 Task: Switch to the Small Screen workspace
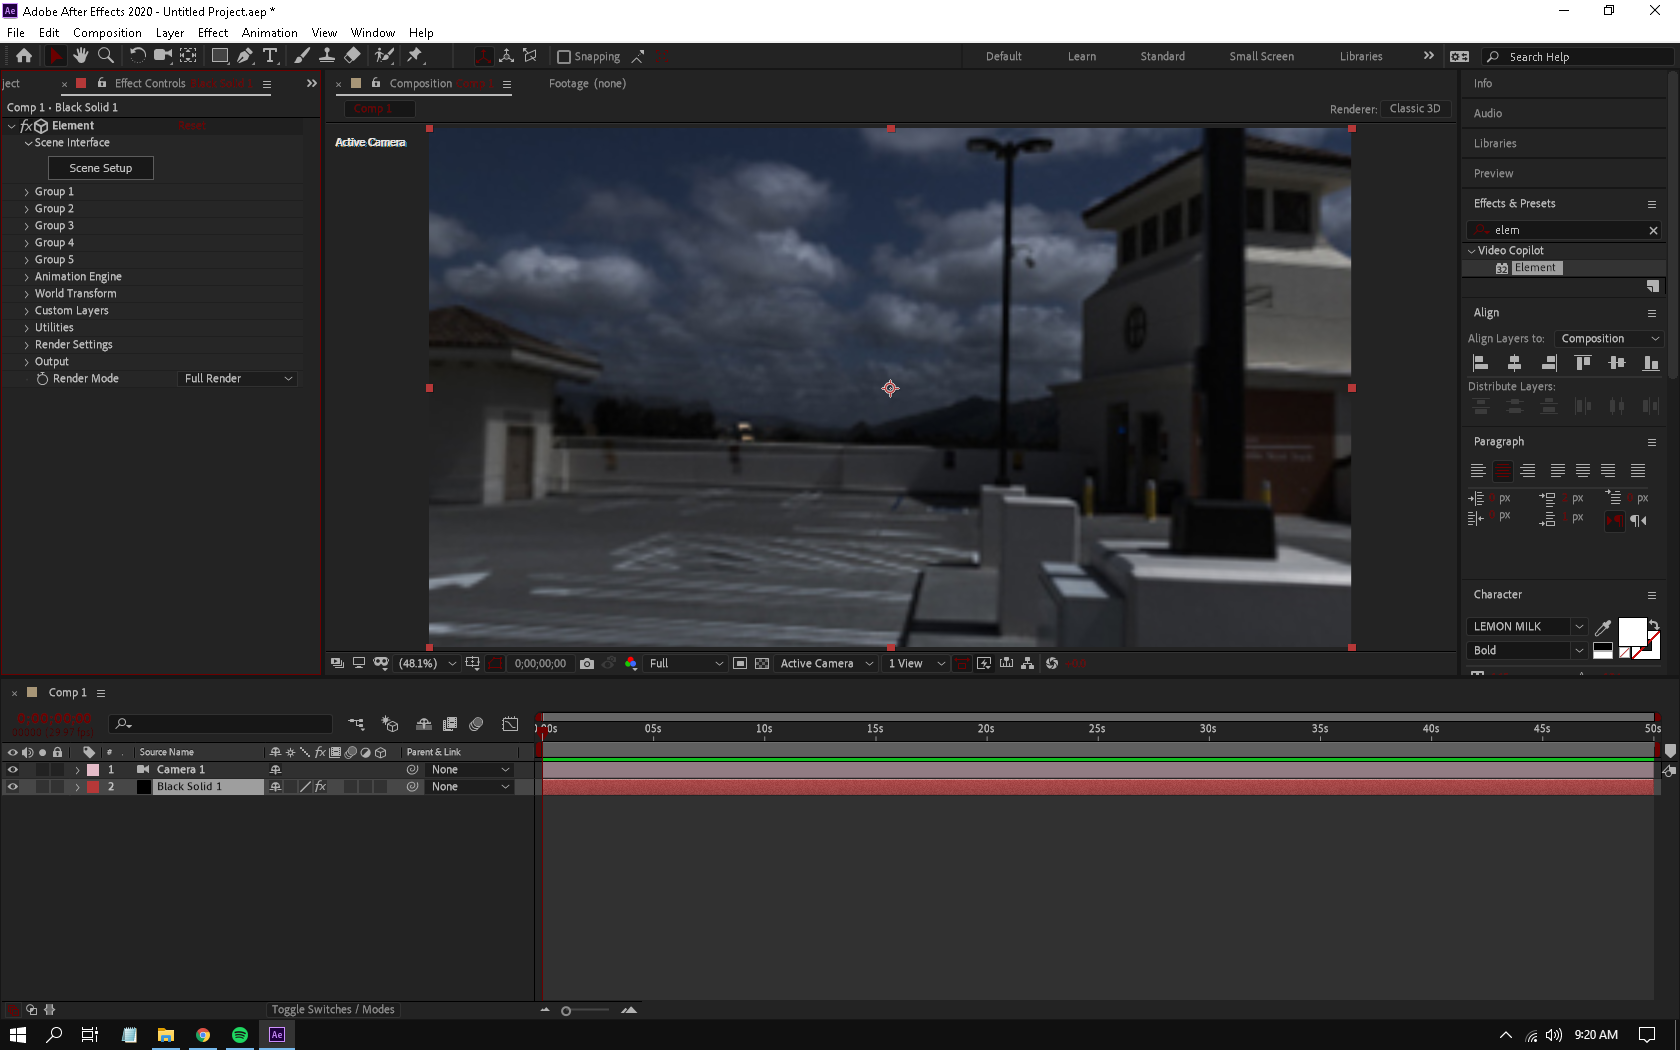click(1261, 56)
